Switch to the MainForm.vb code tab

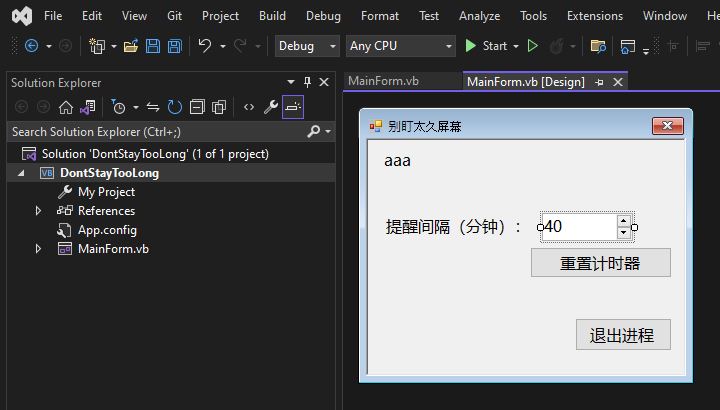click(x=383, y=81)
